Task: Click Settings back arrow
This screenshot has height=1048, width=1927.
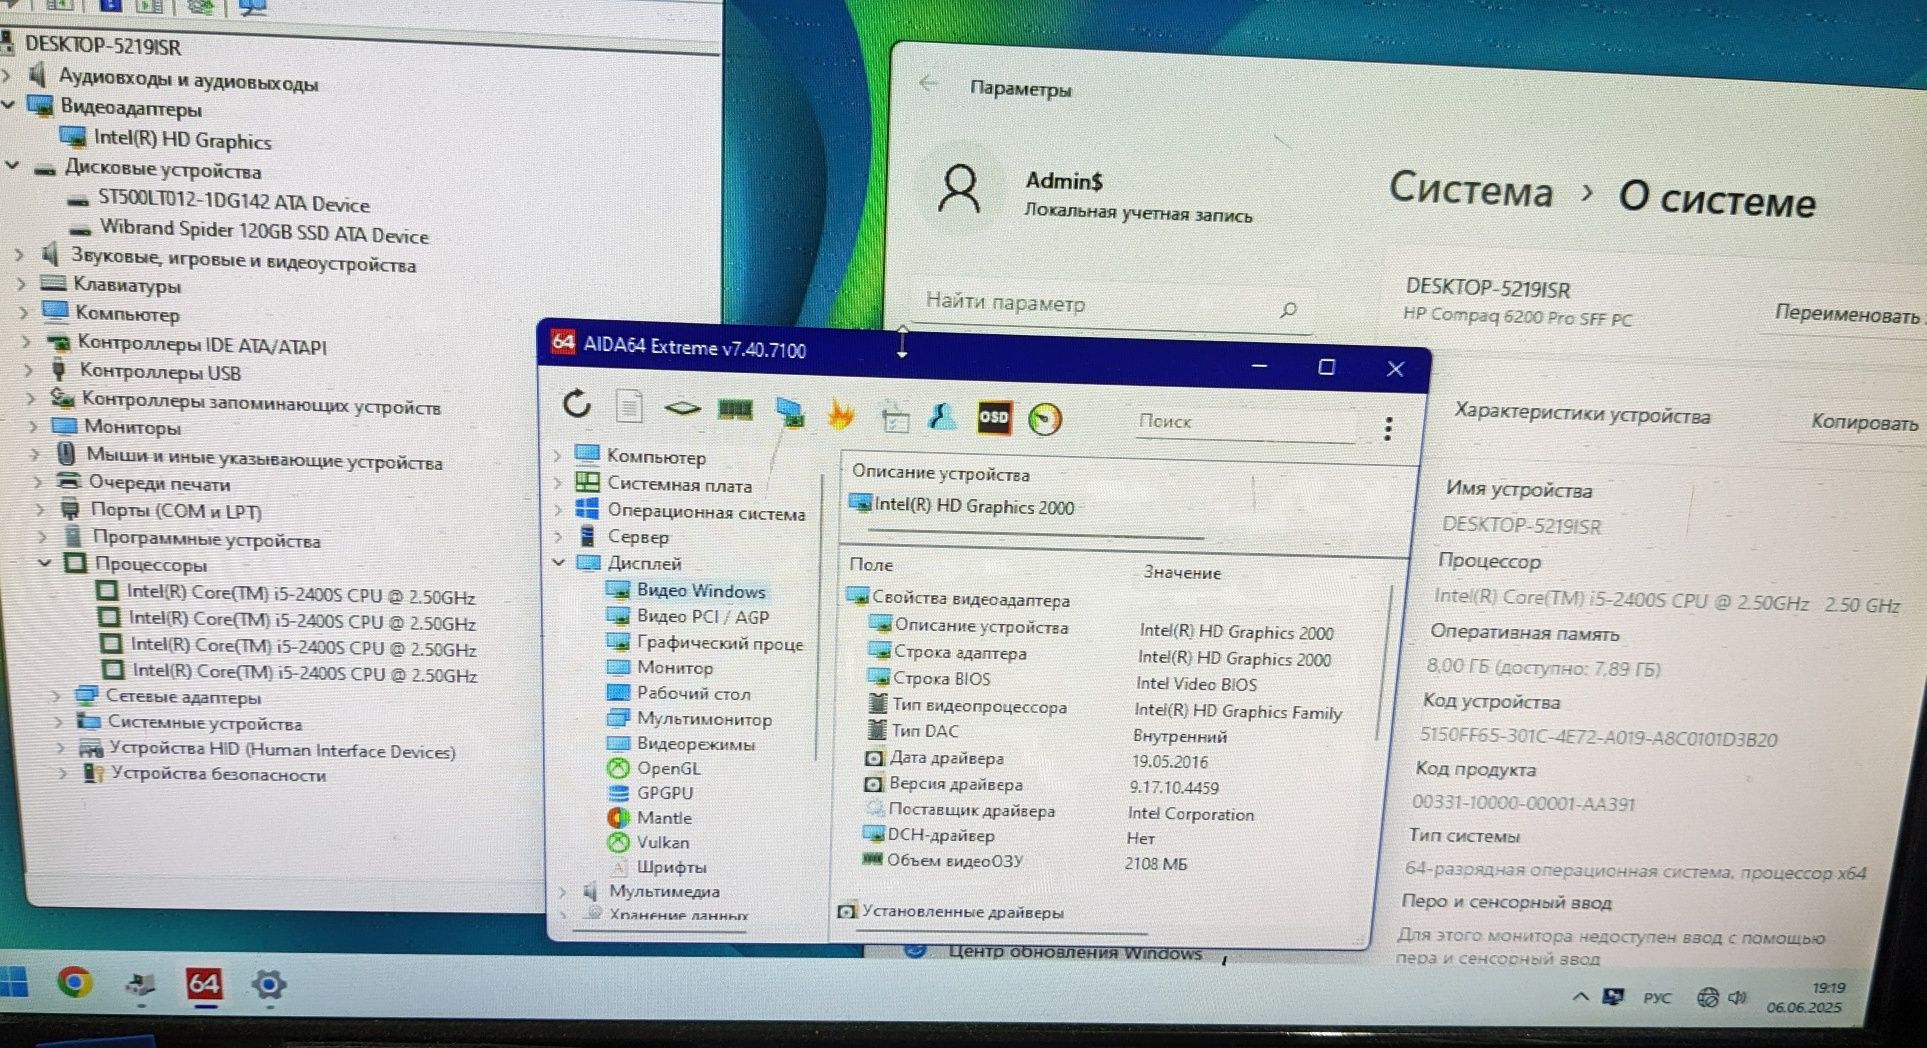Action: click(929, 84)
